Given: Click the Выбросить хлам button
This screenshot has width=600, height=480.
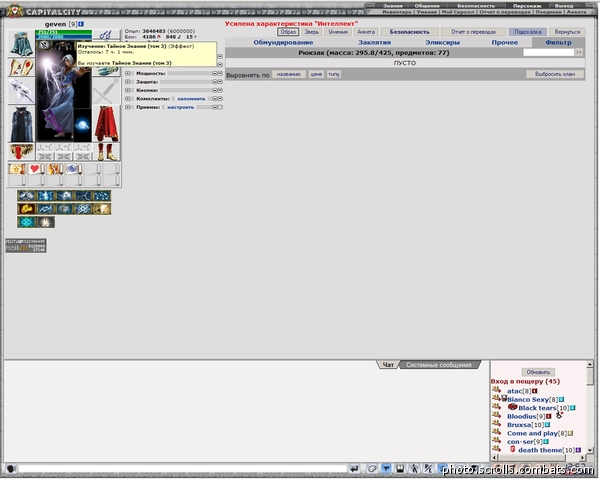Looking at the screenshot, I should (555, 74).
